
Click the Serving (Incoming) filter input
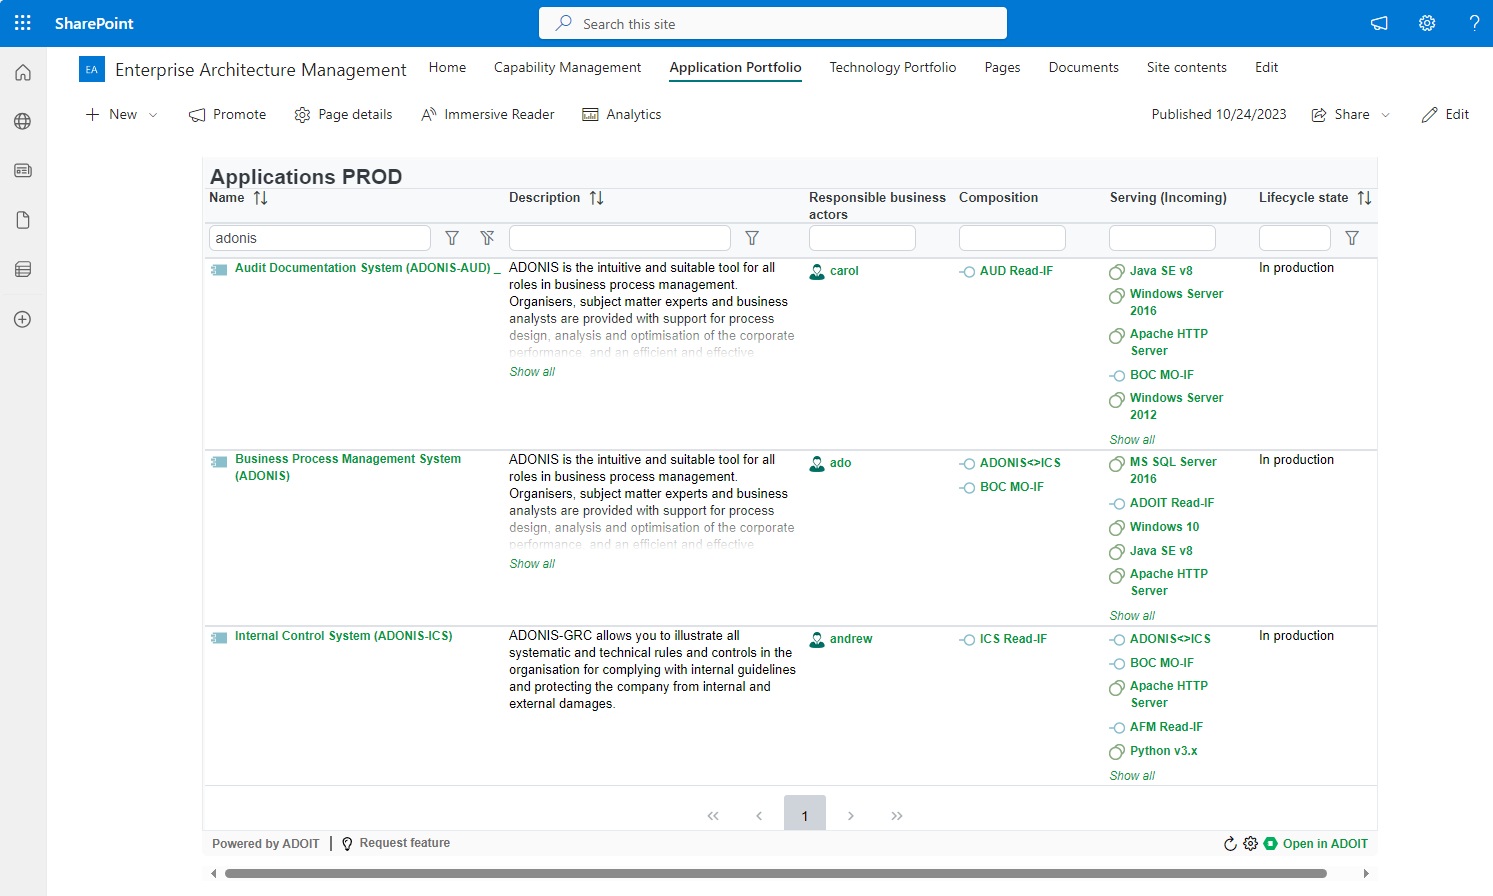[1162, 238]
